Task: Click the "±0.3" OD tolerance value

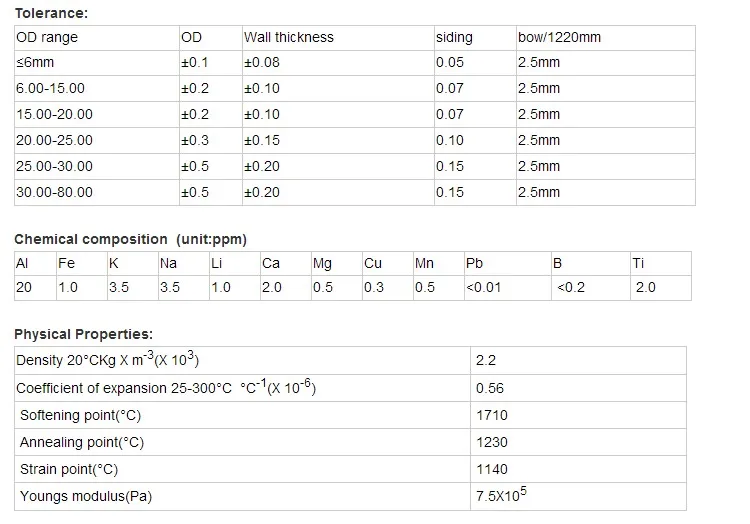Action: (195, 140)
